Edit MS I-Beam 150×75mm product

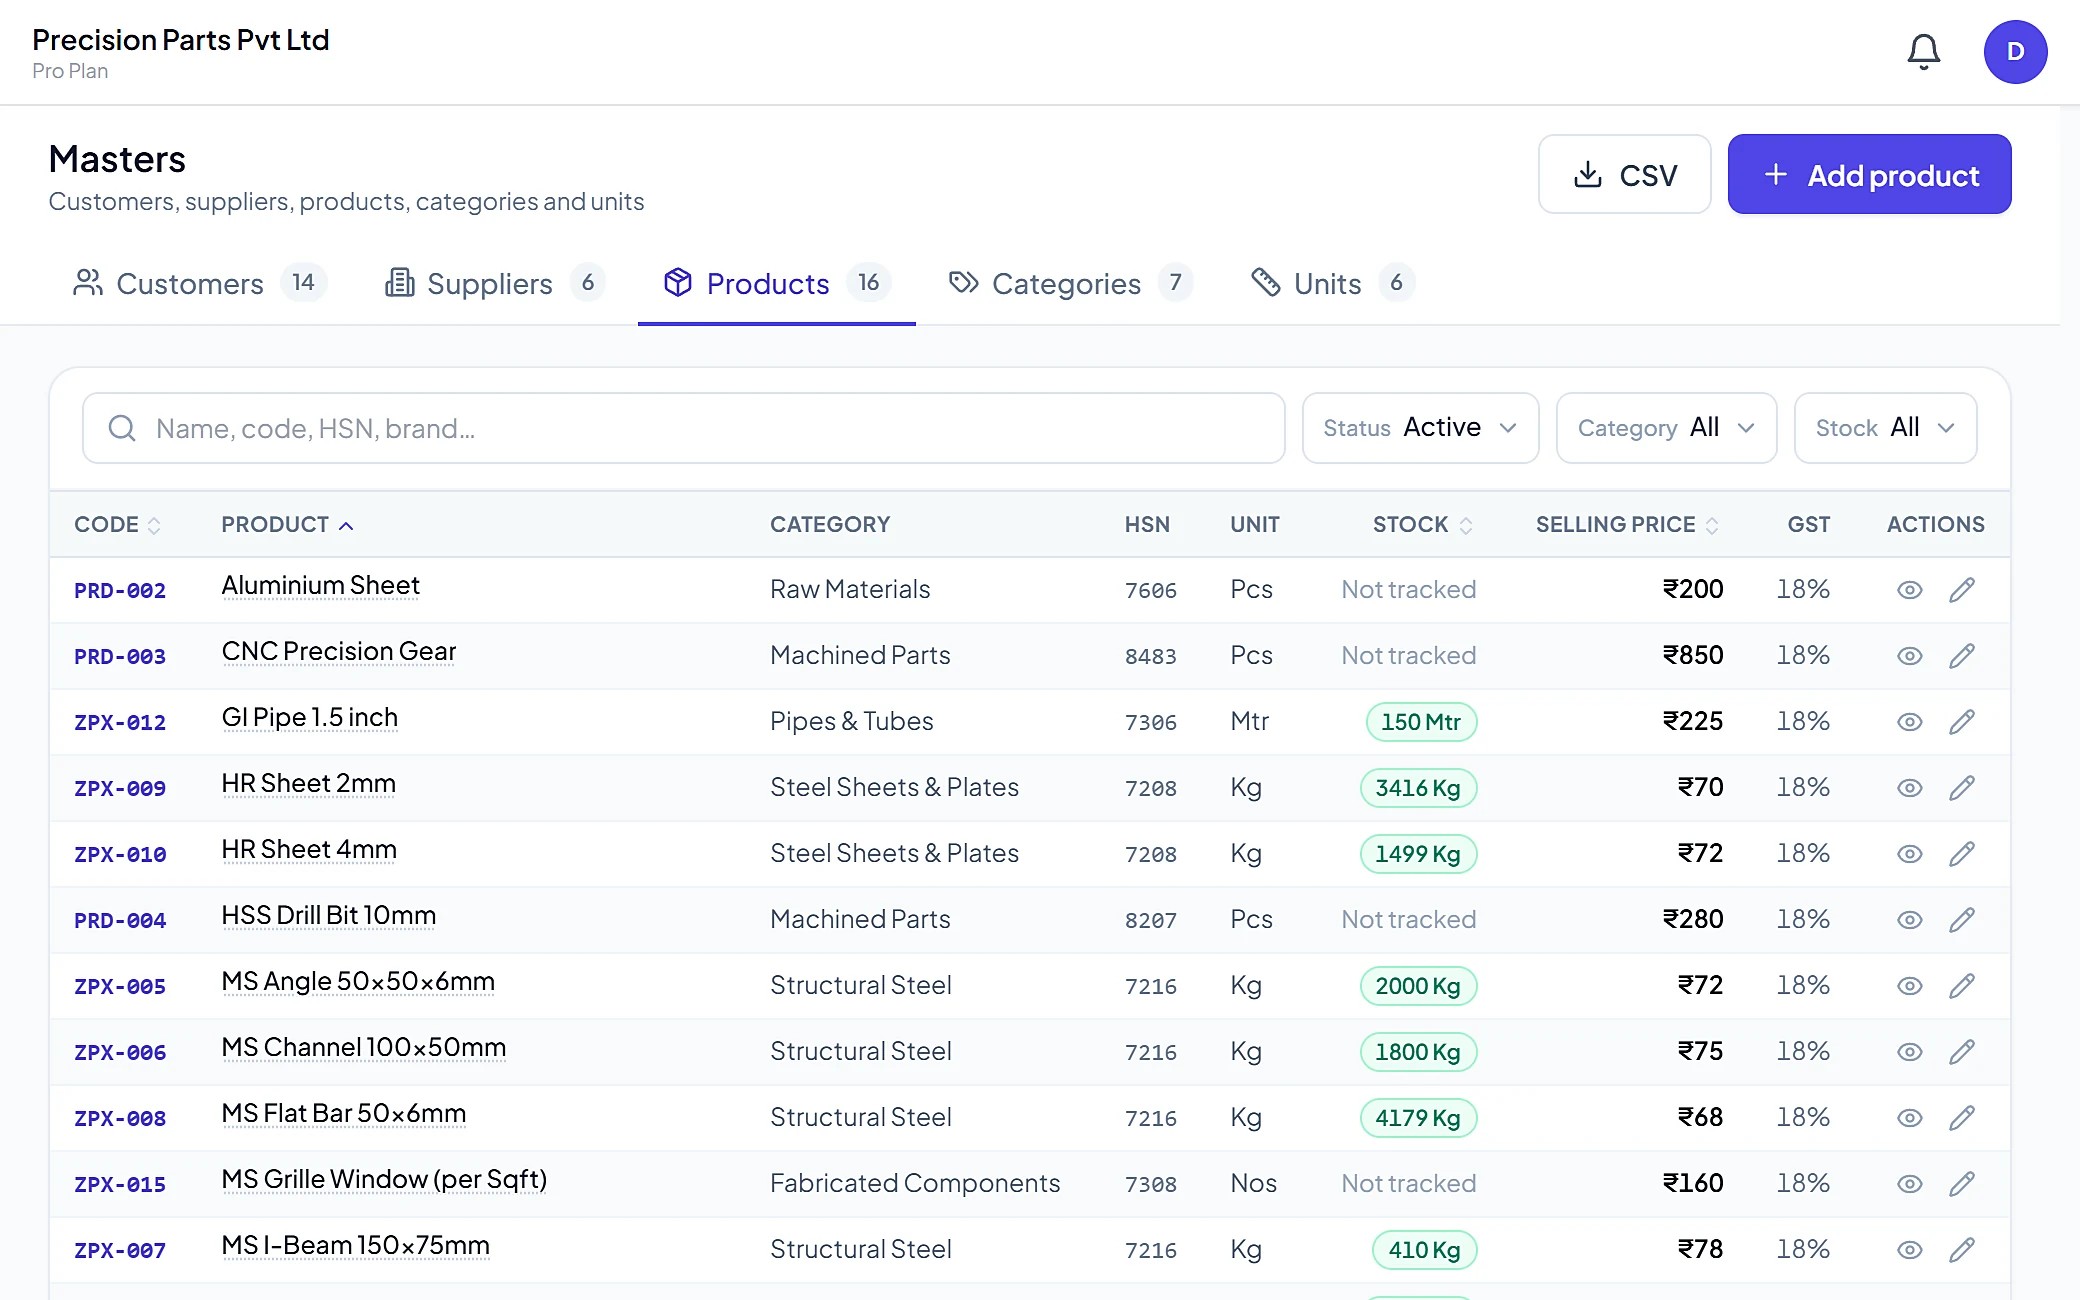pos(1961,1250)
